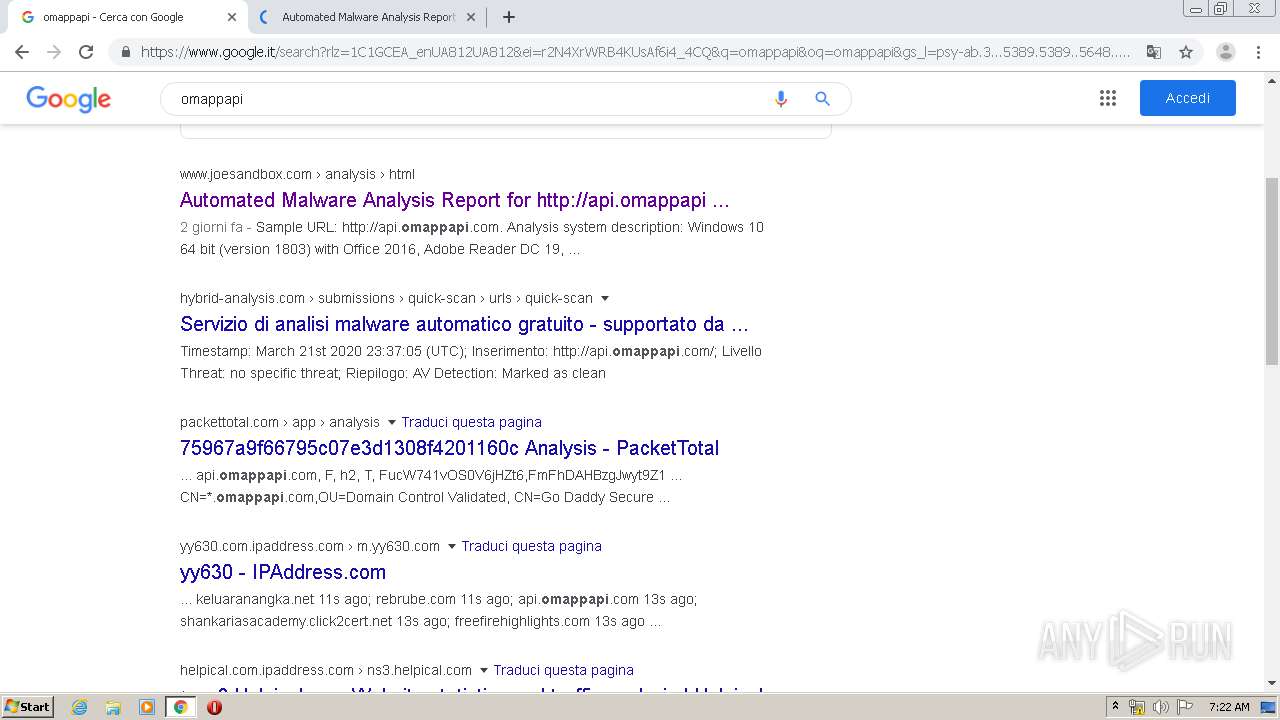Launch Internet Explorer from taskbar
Image resolution: width=1280 pixels, height=720 pixels.
pyautogui.click(x=80, y=707)
